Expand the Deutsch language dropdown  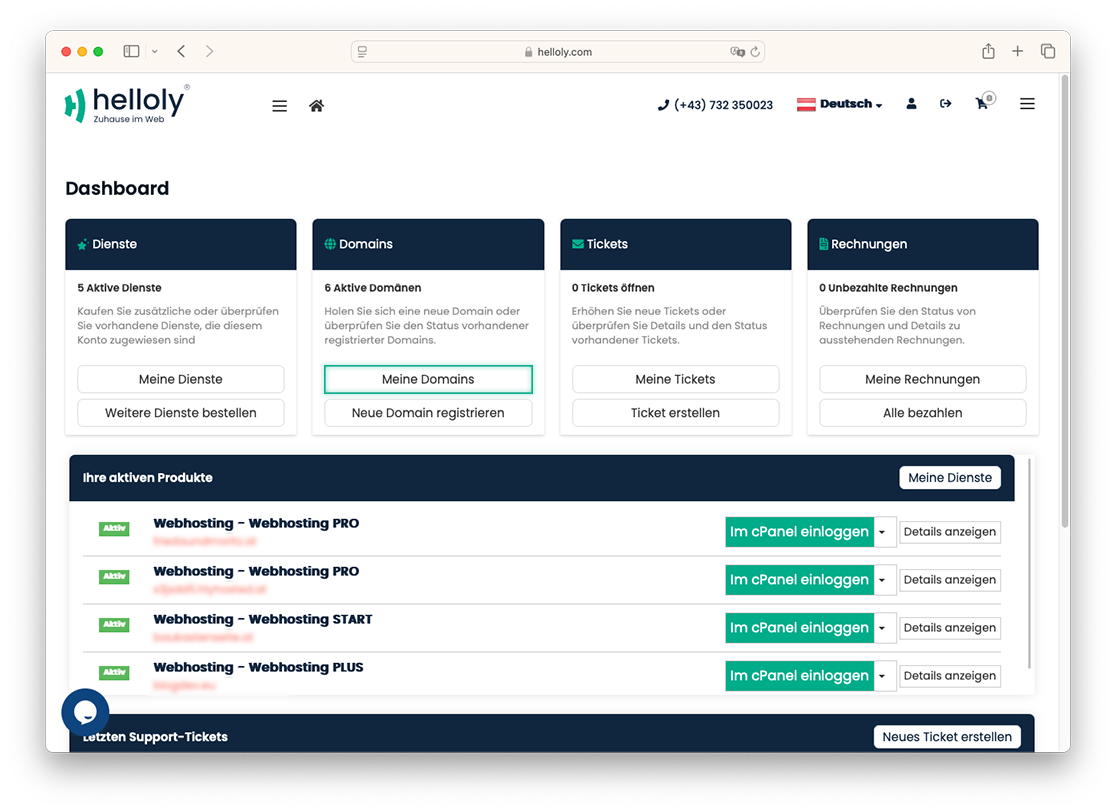[x=840, y=104]
